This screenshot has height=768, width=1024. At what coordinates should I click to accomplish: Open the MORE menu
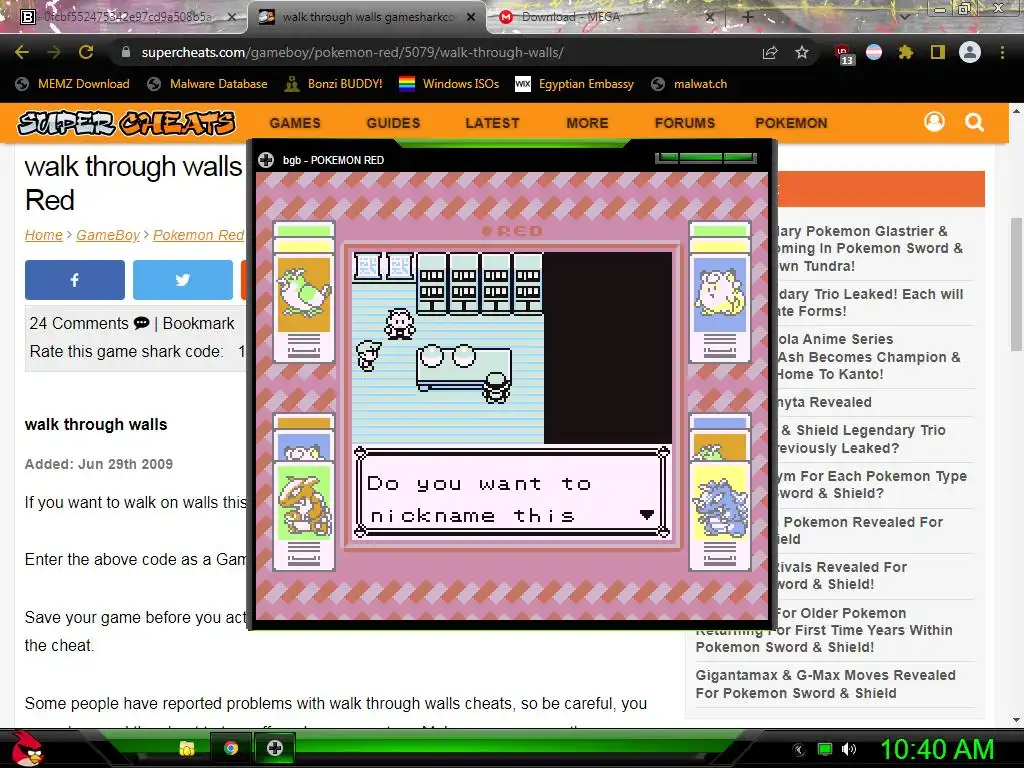587,123
